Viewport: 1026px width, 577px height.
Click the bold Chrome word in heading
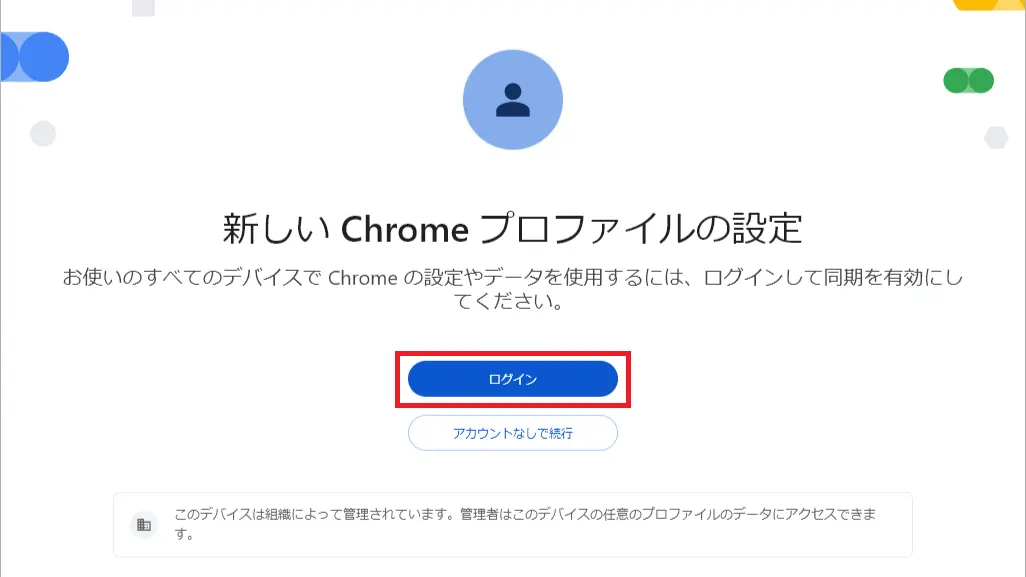(x=404, y=229)
